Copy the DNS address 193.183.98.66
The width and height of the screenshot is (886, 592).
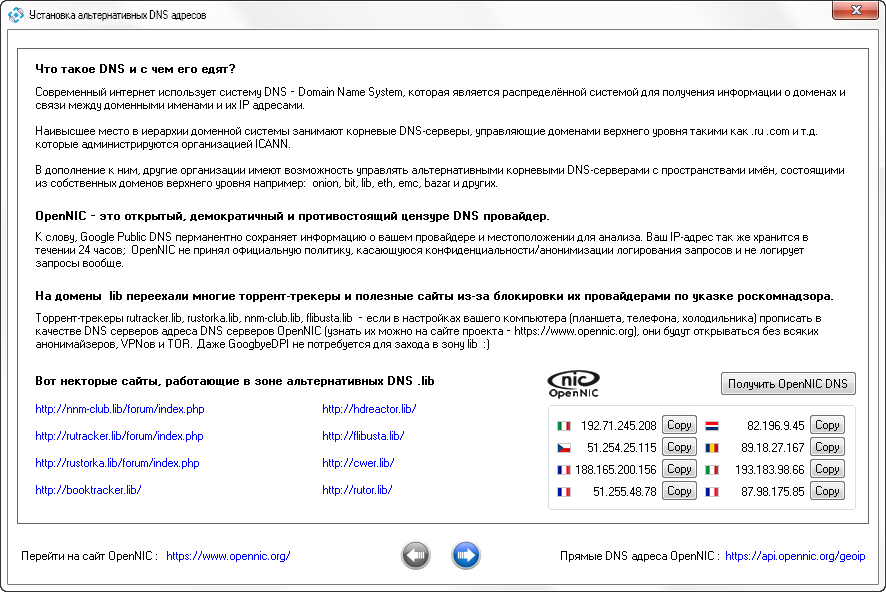click(x=827, y=469)
